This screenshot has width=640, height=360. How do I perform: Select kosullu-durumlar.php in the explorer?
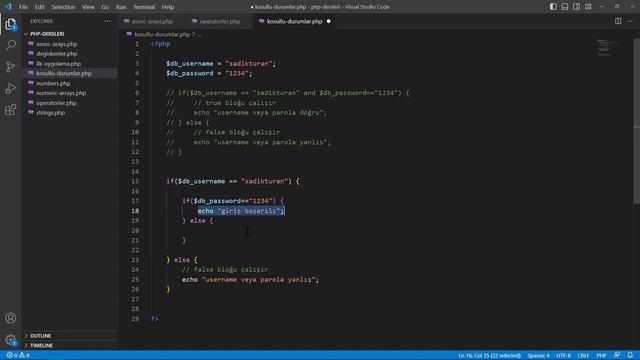point(69,73)
